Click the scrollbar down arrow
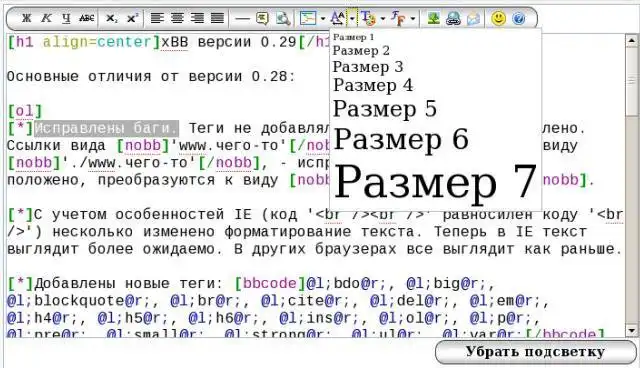This screenshot has width=640, height=368. coord(631,330)
